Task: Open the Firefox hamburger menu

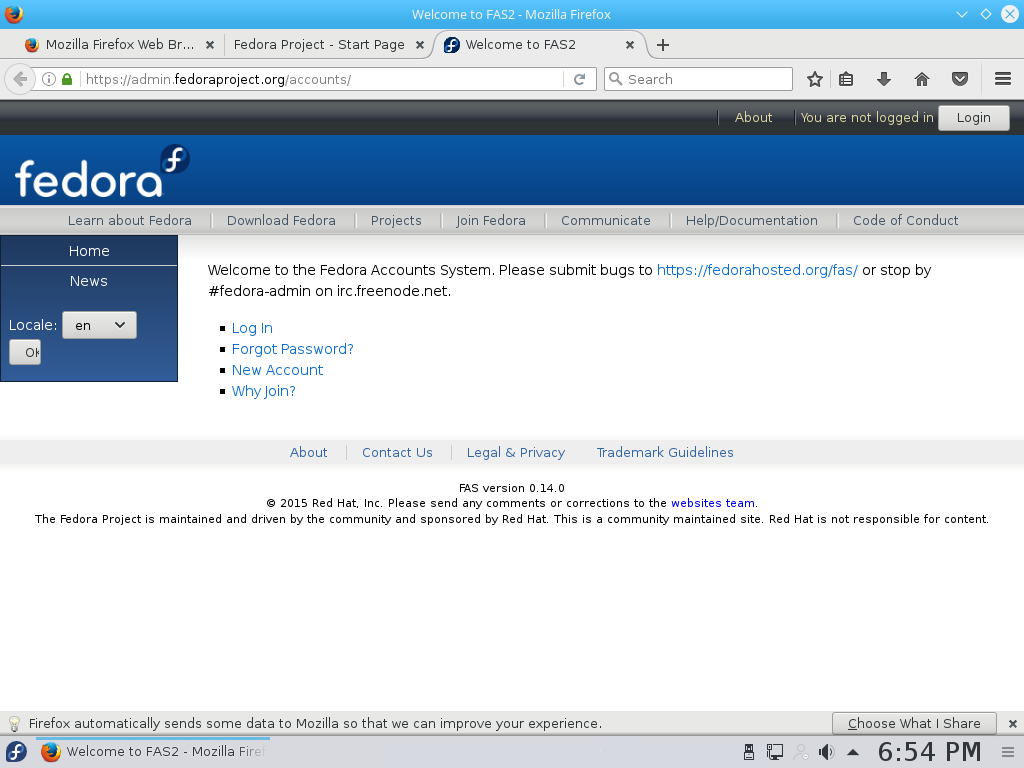Action: point(1003,80)
